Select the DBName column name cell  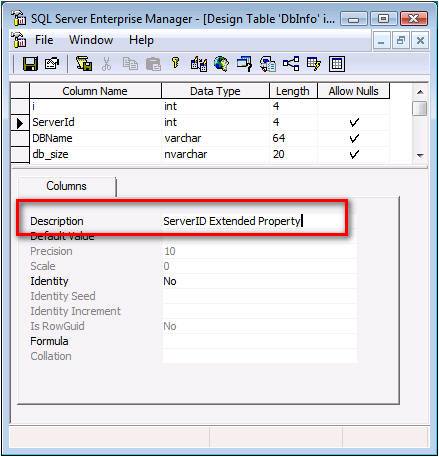point(96,138)
